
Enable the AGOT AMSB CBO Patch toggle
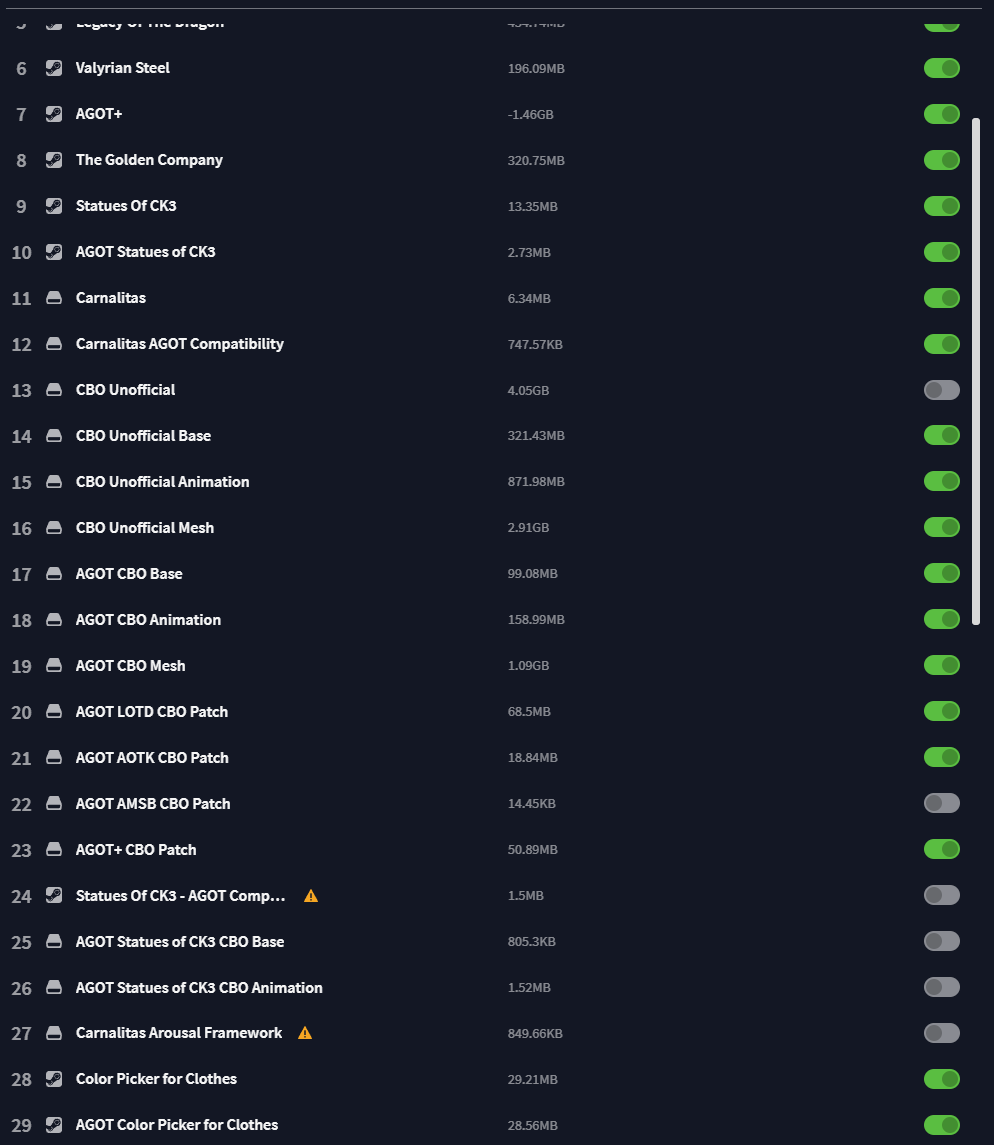pyautogui.click(x=941, y=803)
